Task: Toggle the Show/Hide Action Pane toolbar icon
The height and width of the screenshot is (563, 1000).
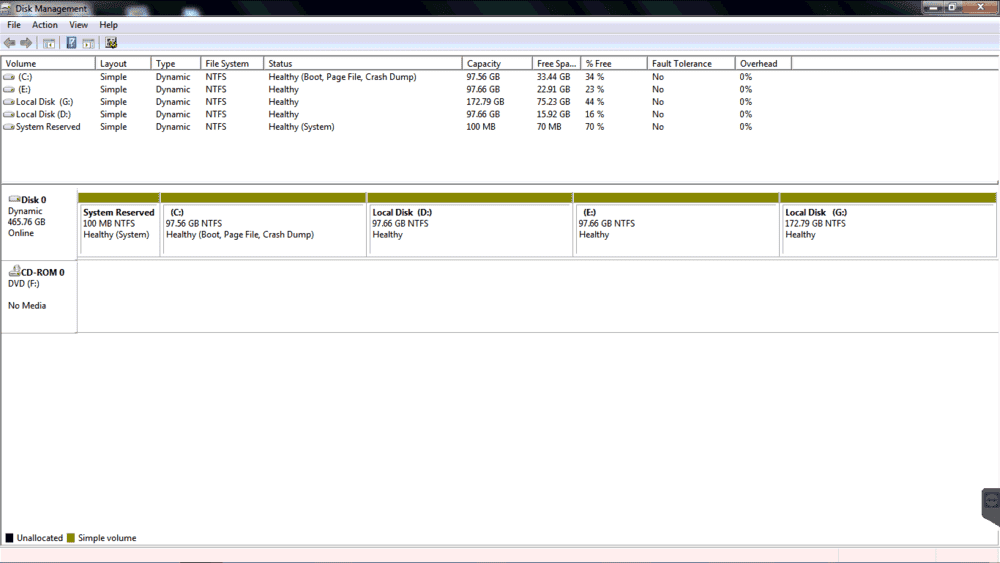Action: (x=88, y=43)
